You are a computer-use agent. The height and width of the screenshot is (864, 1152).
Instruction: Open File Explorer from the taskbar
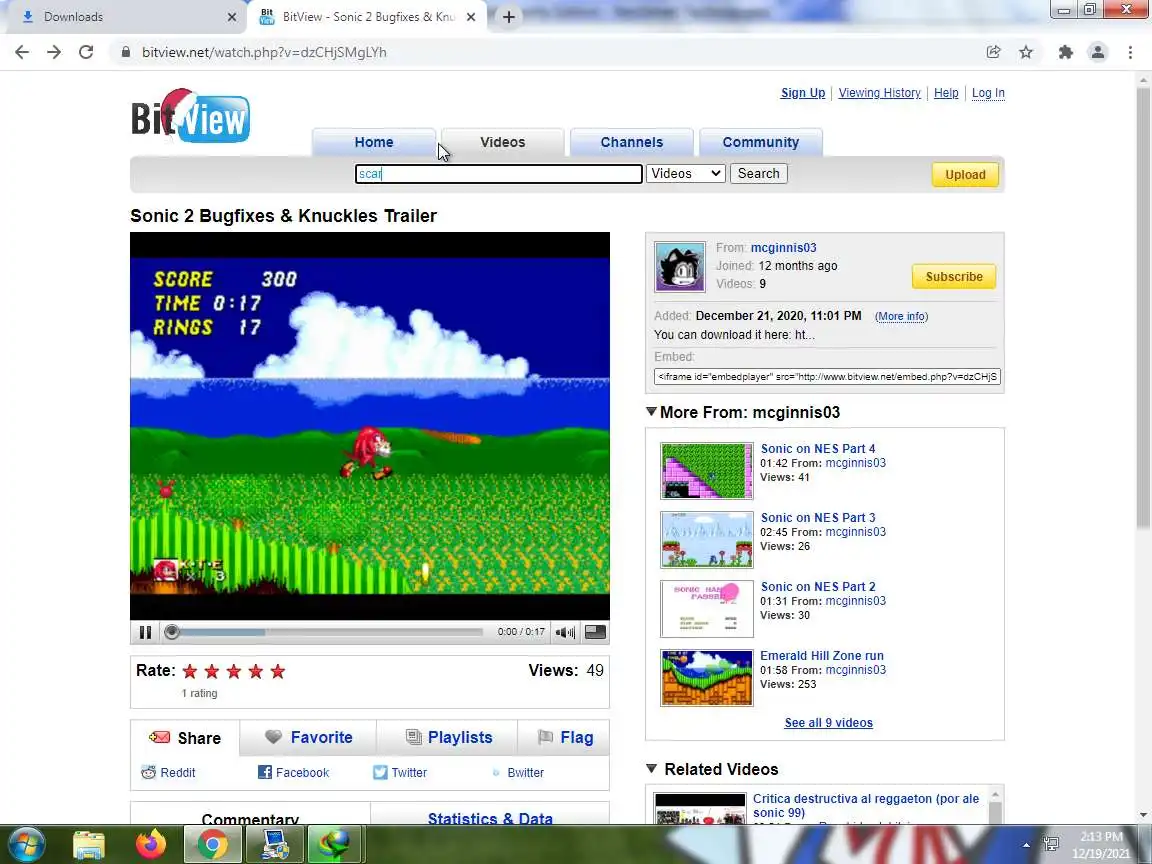89,844
